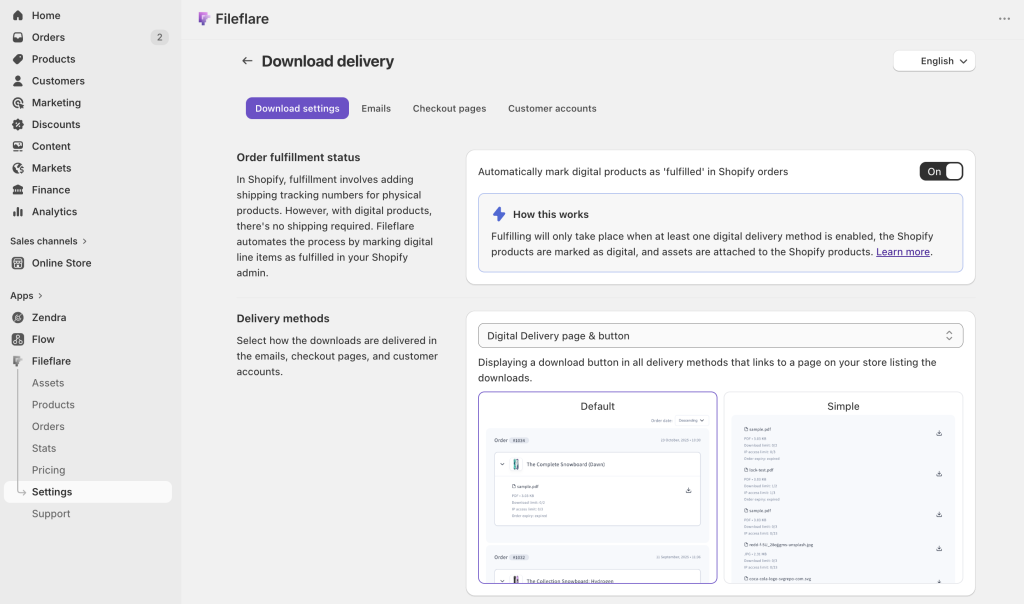This screenshot has height=604, width=1024.
Task: Open Fileflare Pricing submenu item
Action: tap(48, 470)
